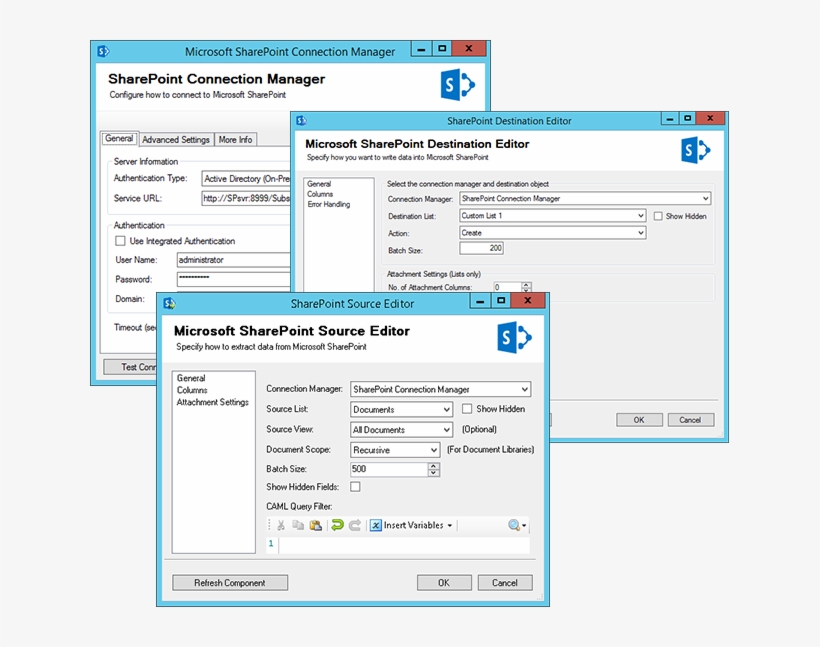Image resolution: width=820 pixels, height=647 pixels.
Task: Open the magnifier search icon in CAML toolbar
Action: pos(512,524)
